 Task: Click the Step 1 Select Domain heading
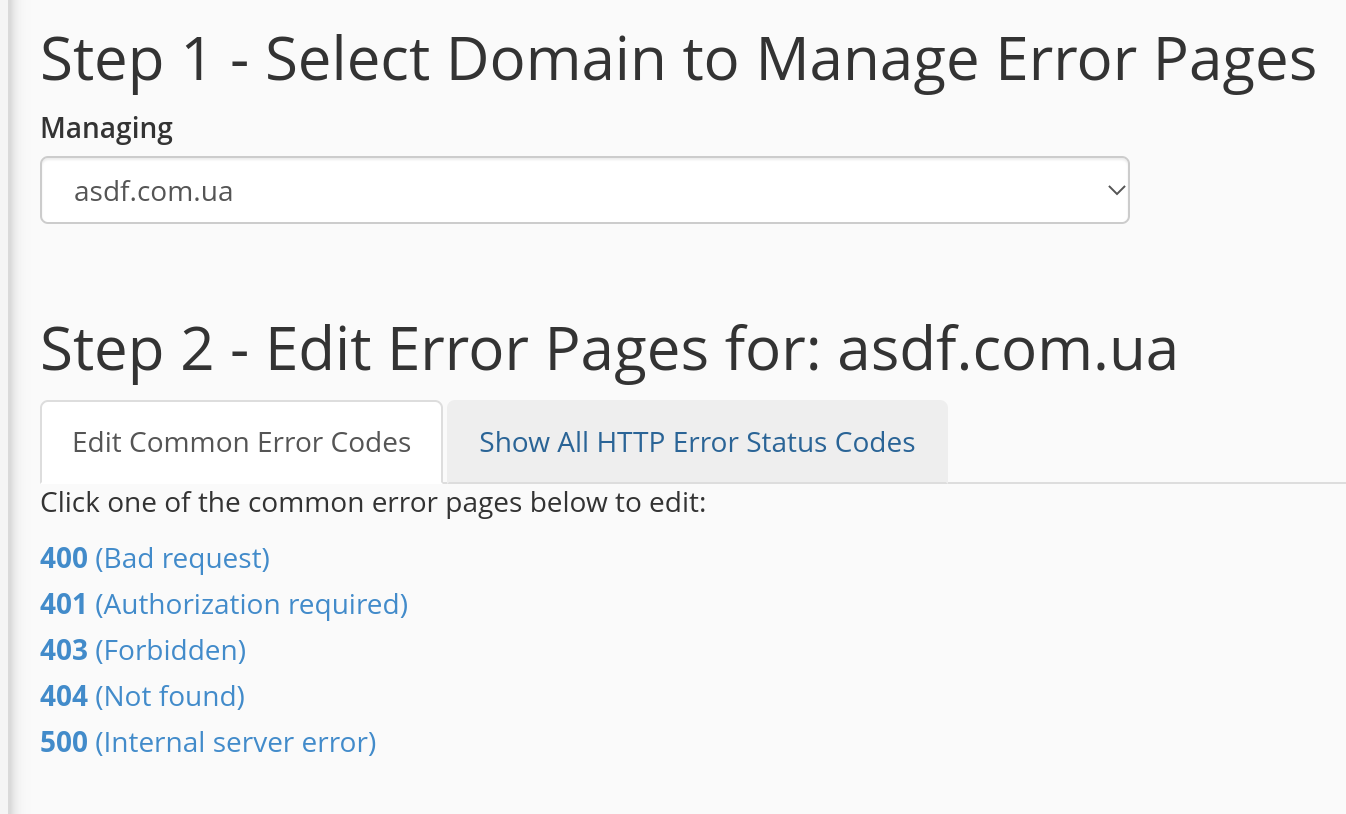(x=678, y=58)
